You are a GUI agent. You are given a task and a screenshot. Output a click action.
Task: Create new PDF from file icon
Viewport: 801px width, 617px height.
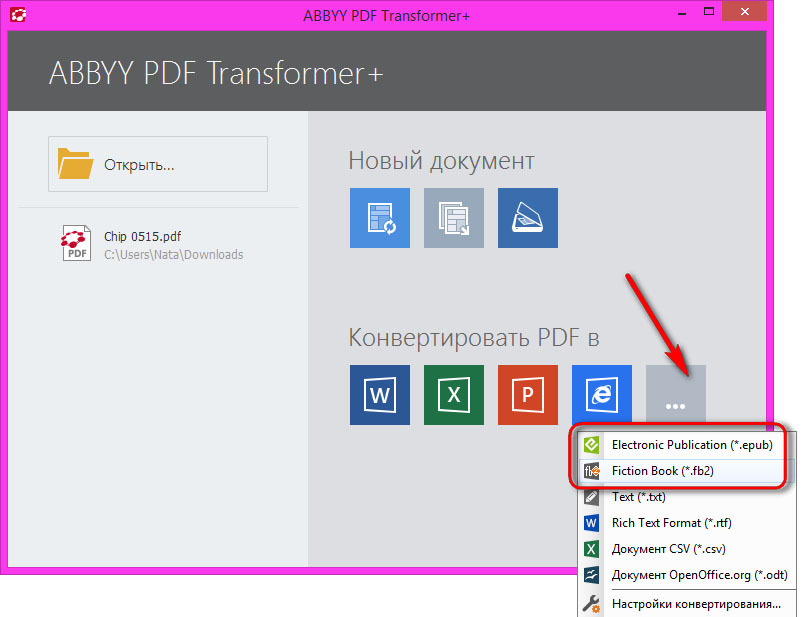click(380, 218)
